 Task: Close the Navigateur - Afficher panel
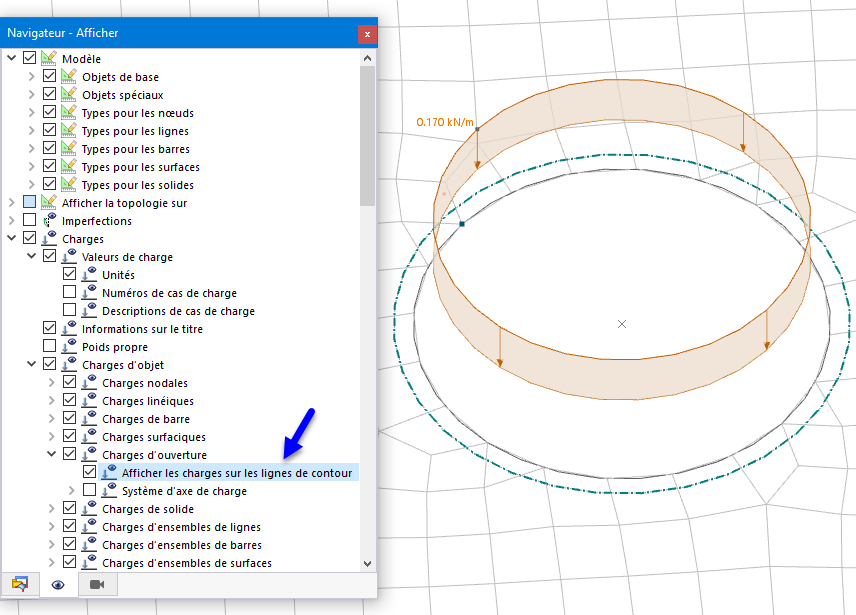367,34
